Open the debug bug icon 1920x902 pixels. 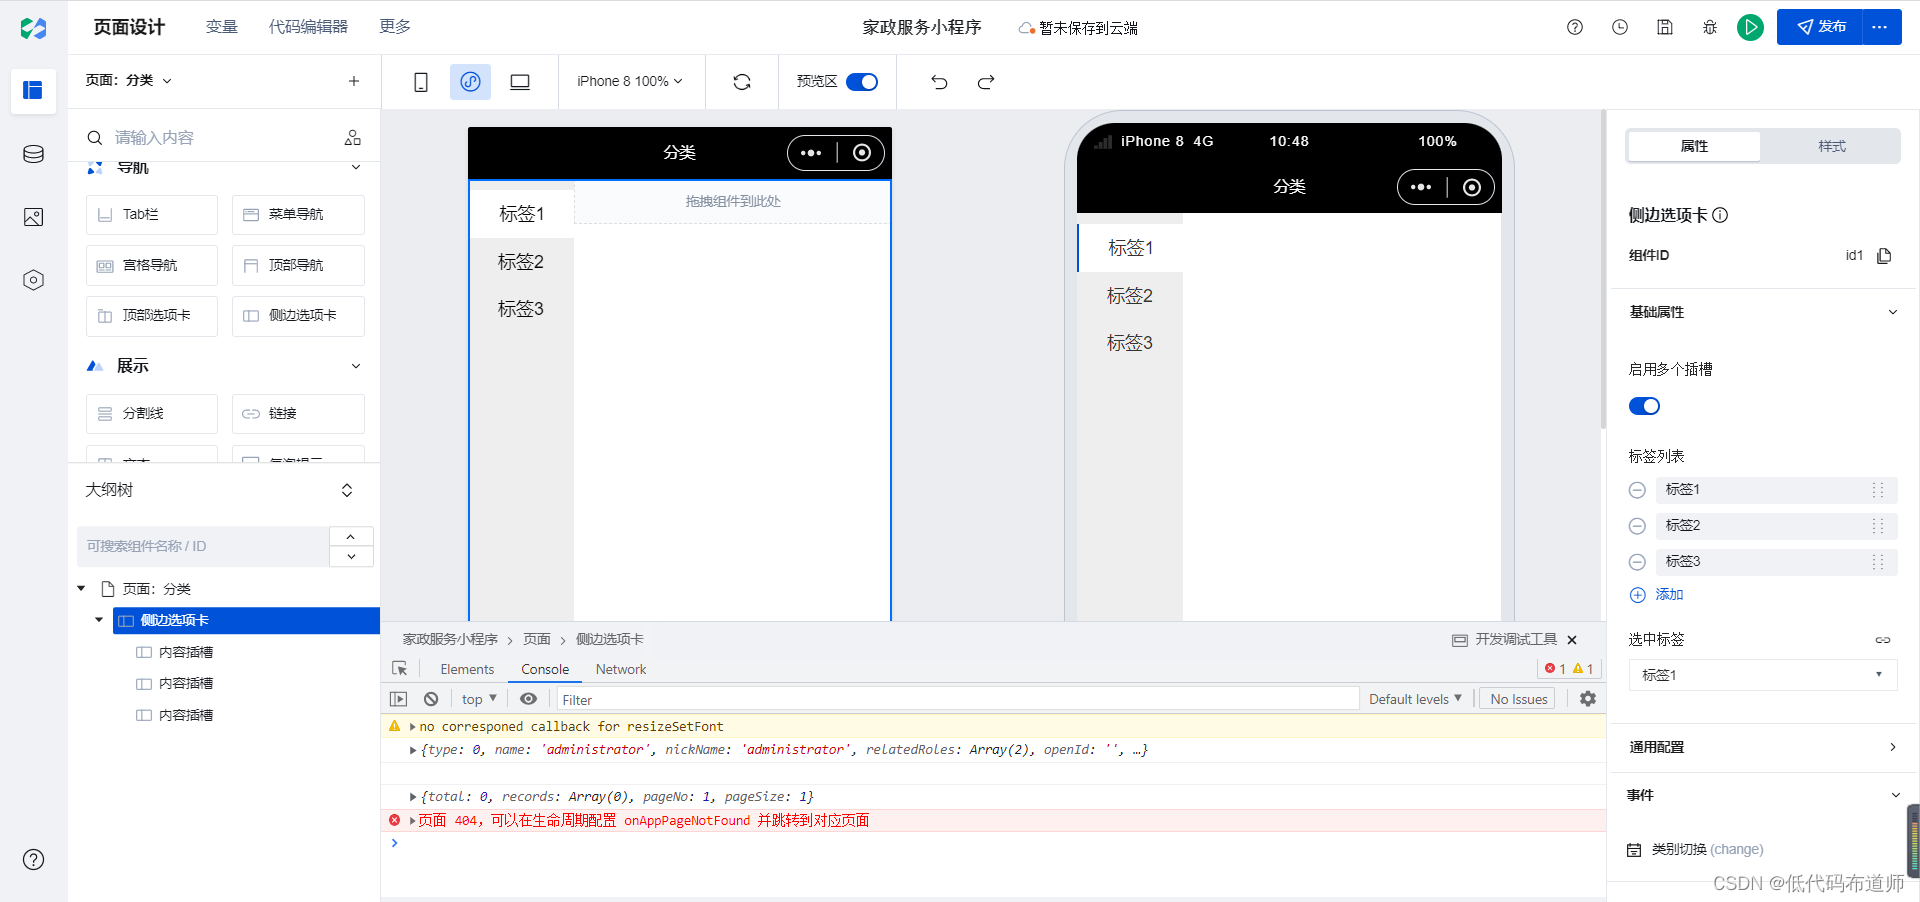[1710, 27]
